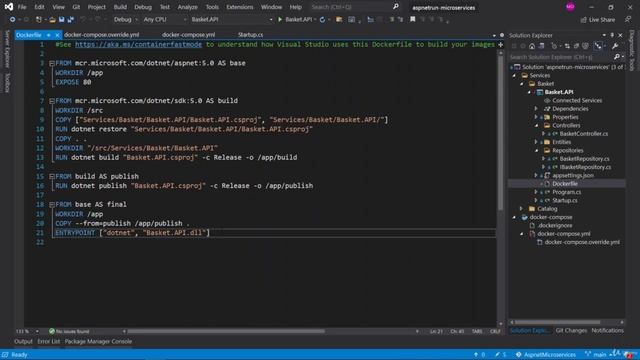Click the bookmark toolbar icon
The height and width of the screenshot is (360, 640).
pyautogui.click(x=413, y=19)
